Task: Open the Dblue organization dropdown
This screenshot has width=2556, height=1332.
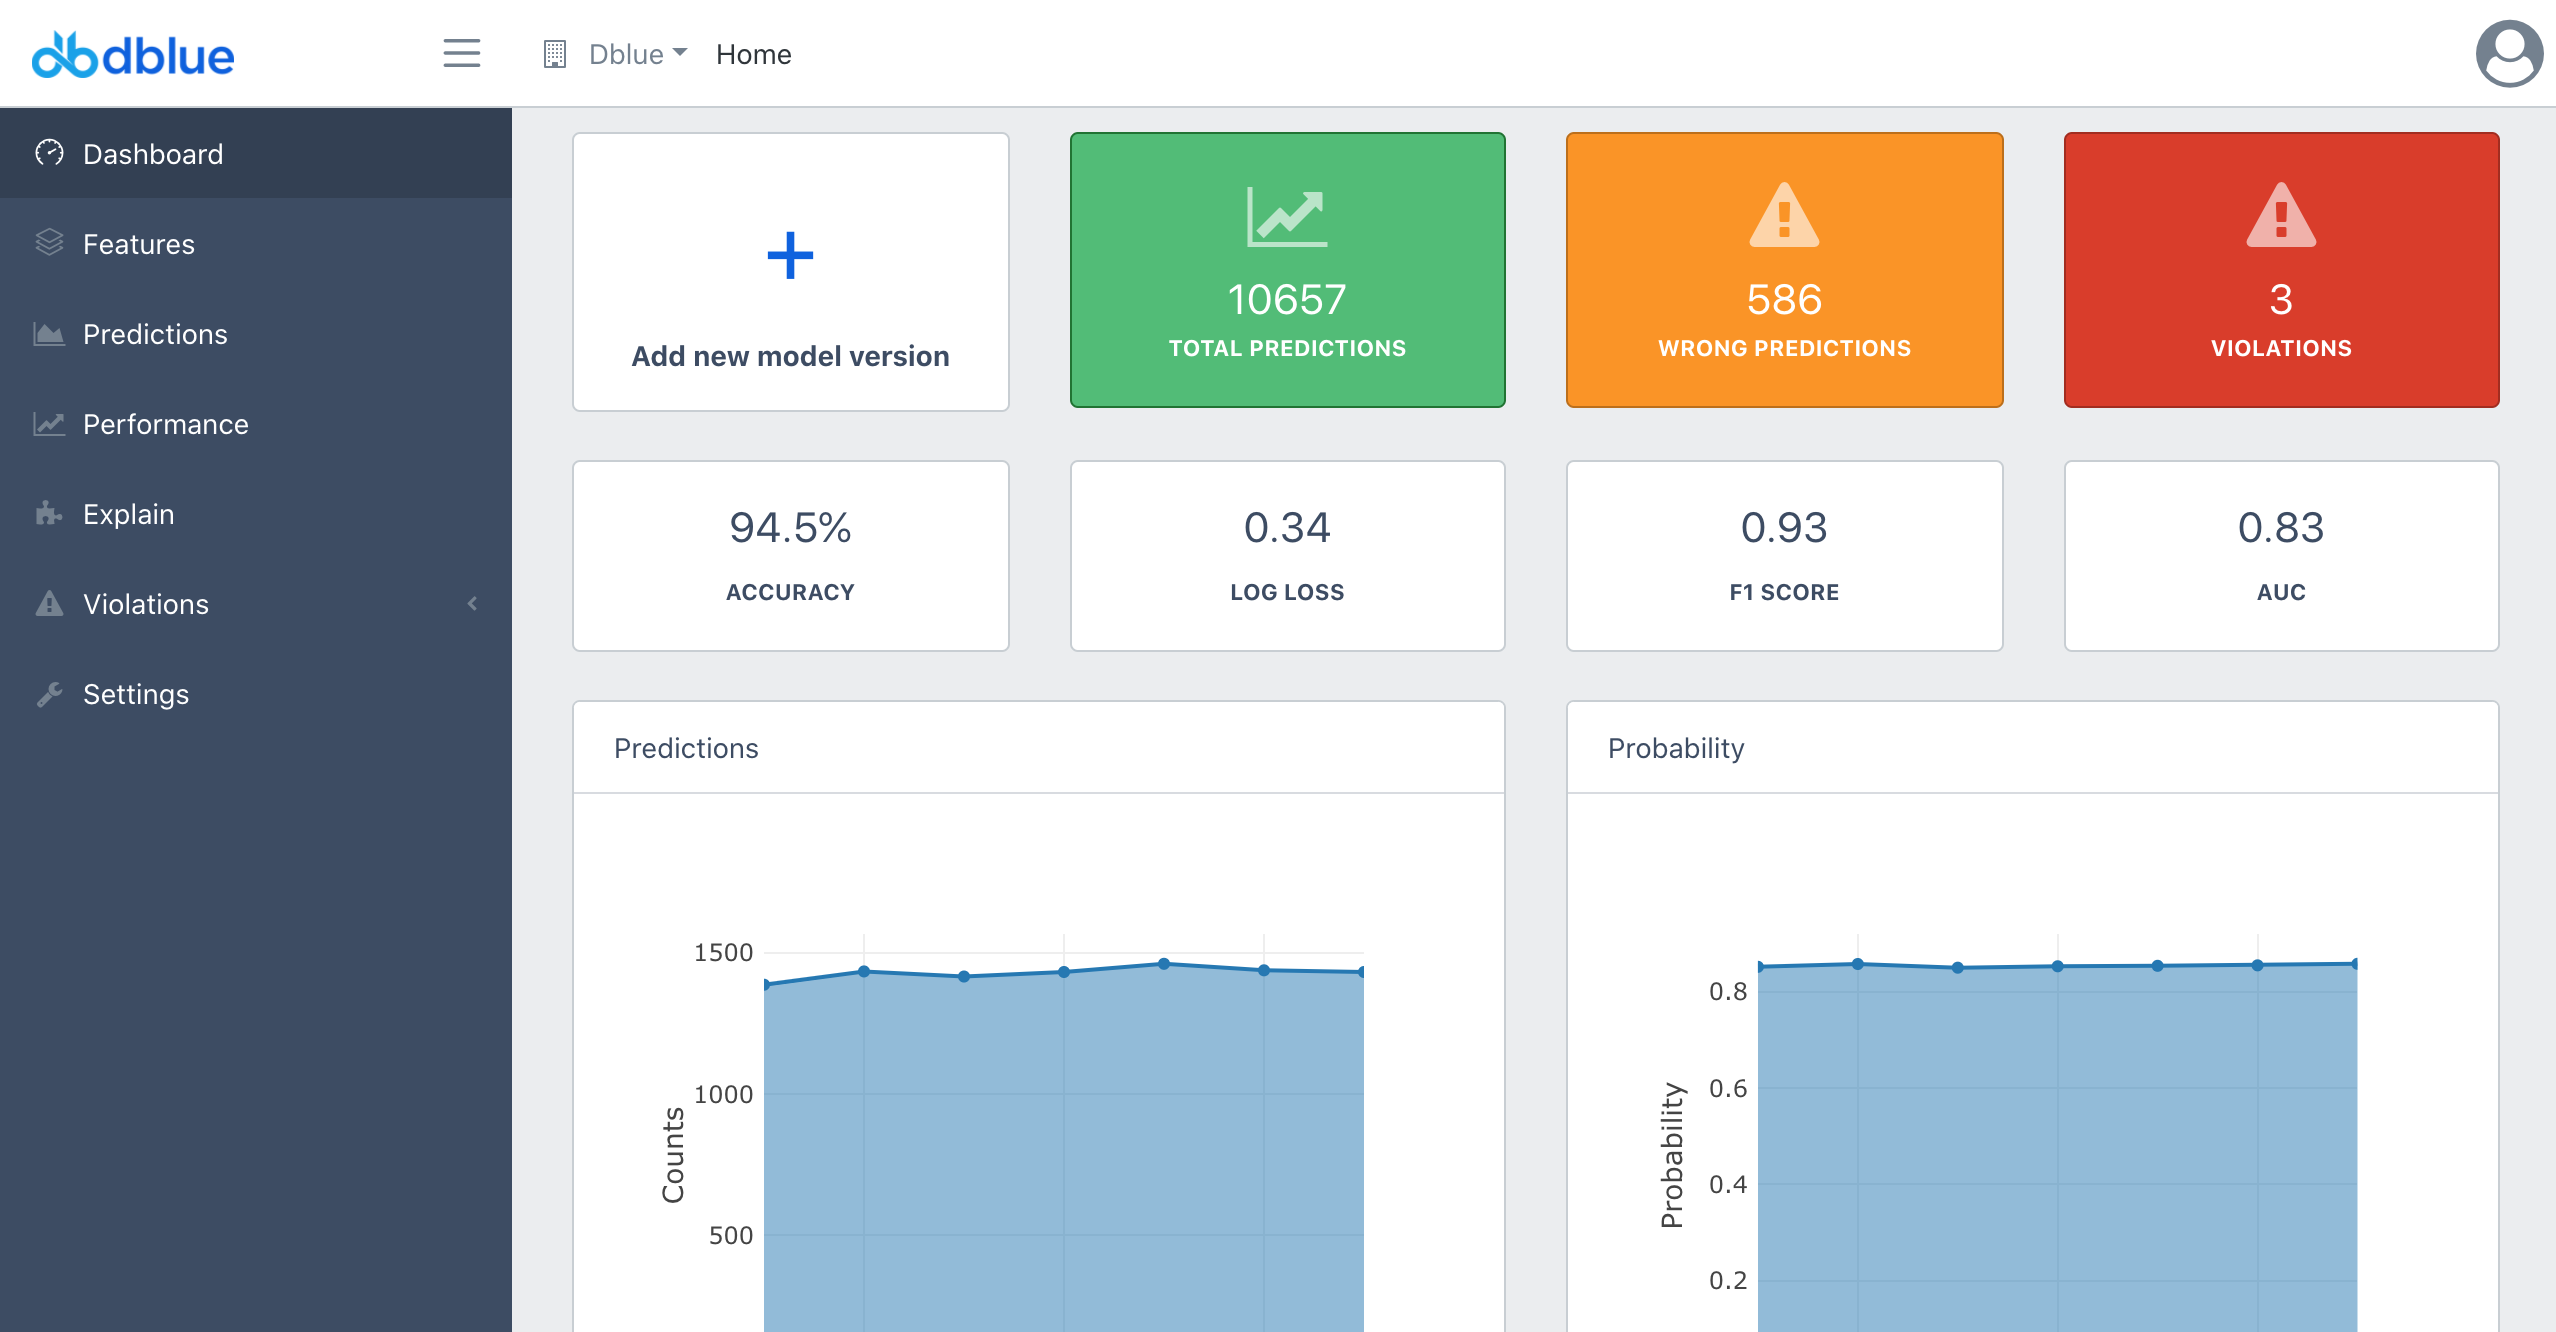Action: pos(637,54)
